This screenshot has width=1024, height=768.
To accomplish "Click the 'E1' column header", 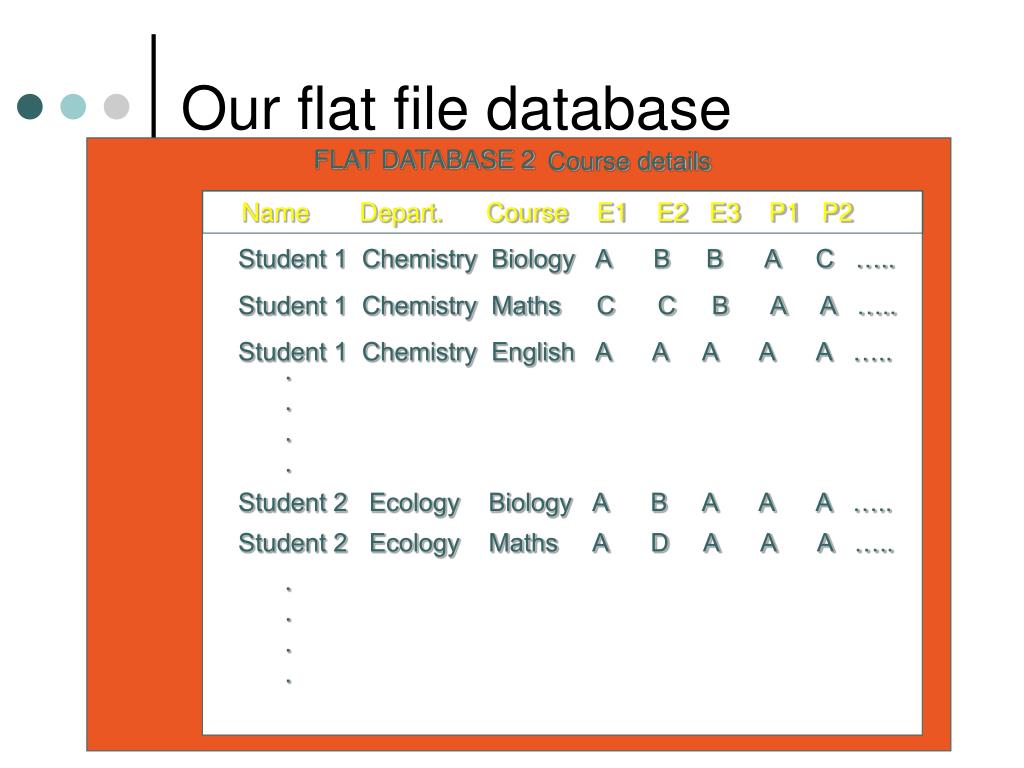I will tap(613, 213).
